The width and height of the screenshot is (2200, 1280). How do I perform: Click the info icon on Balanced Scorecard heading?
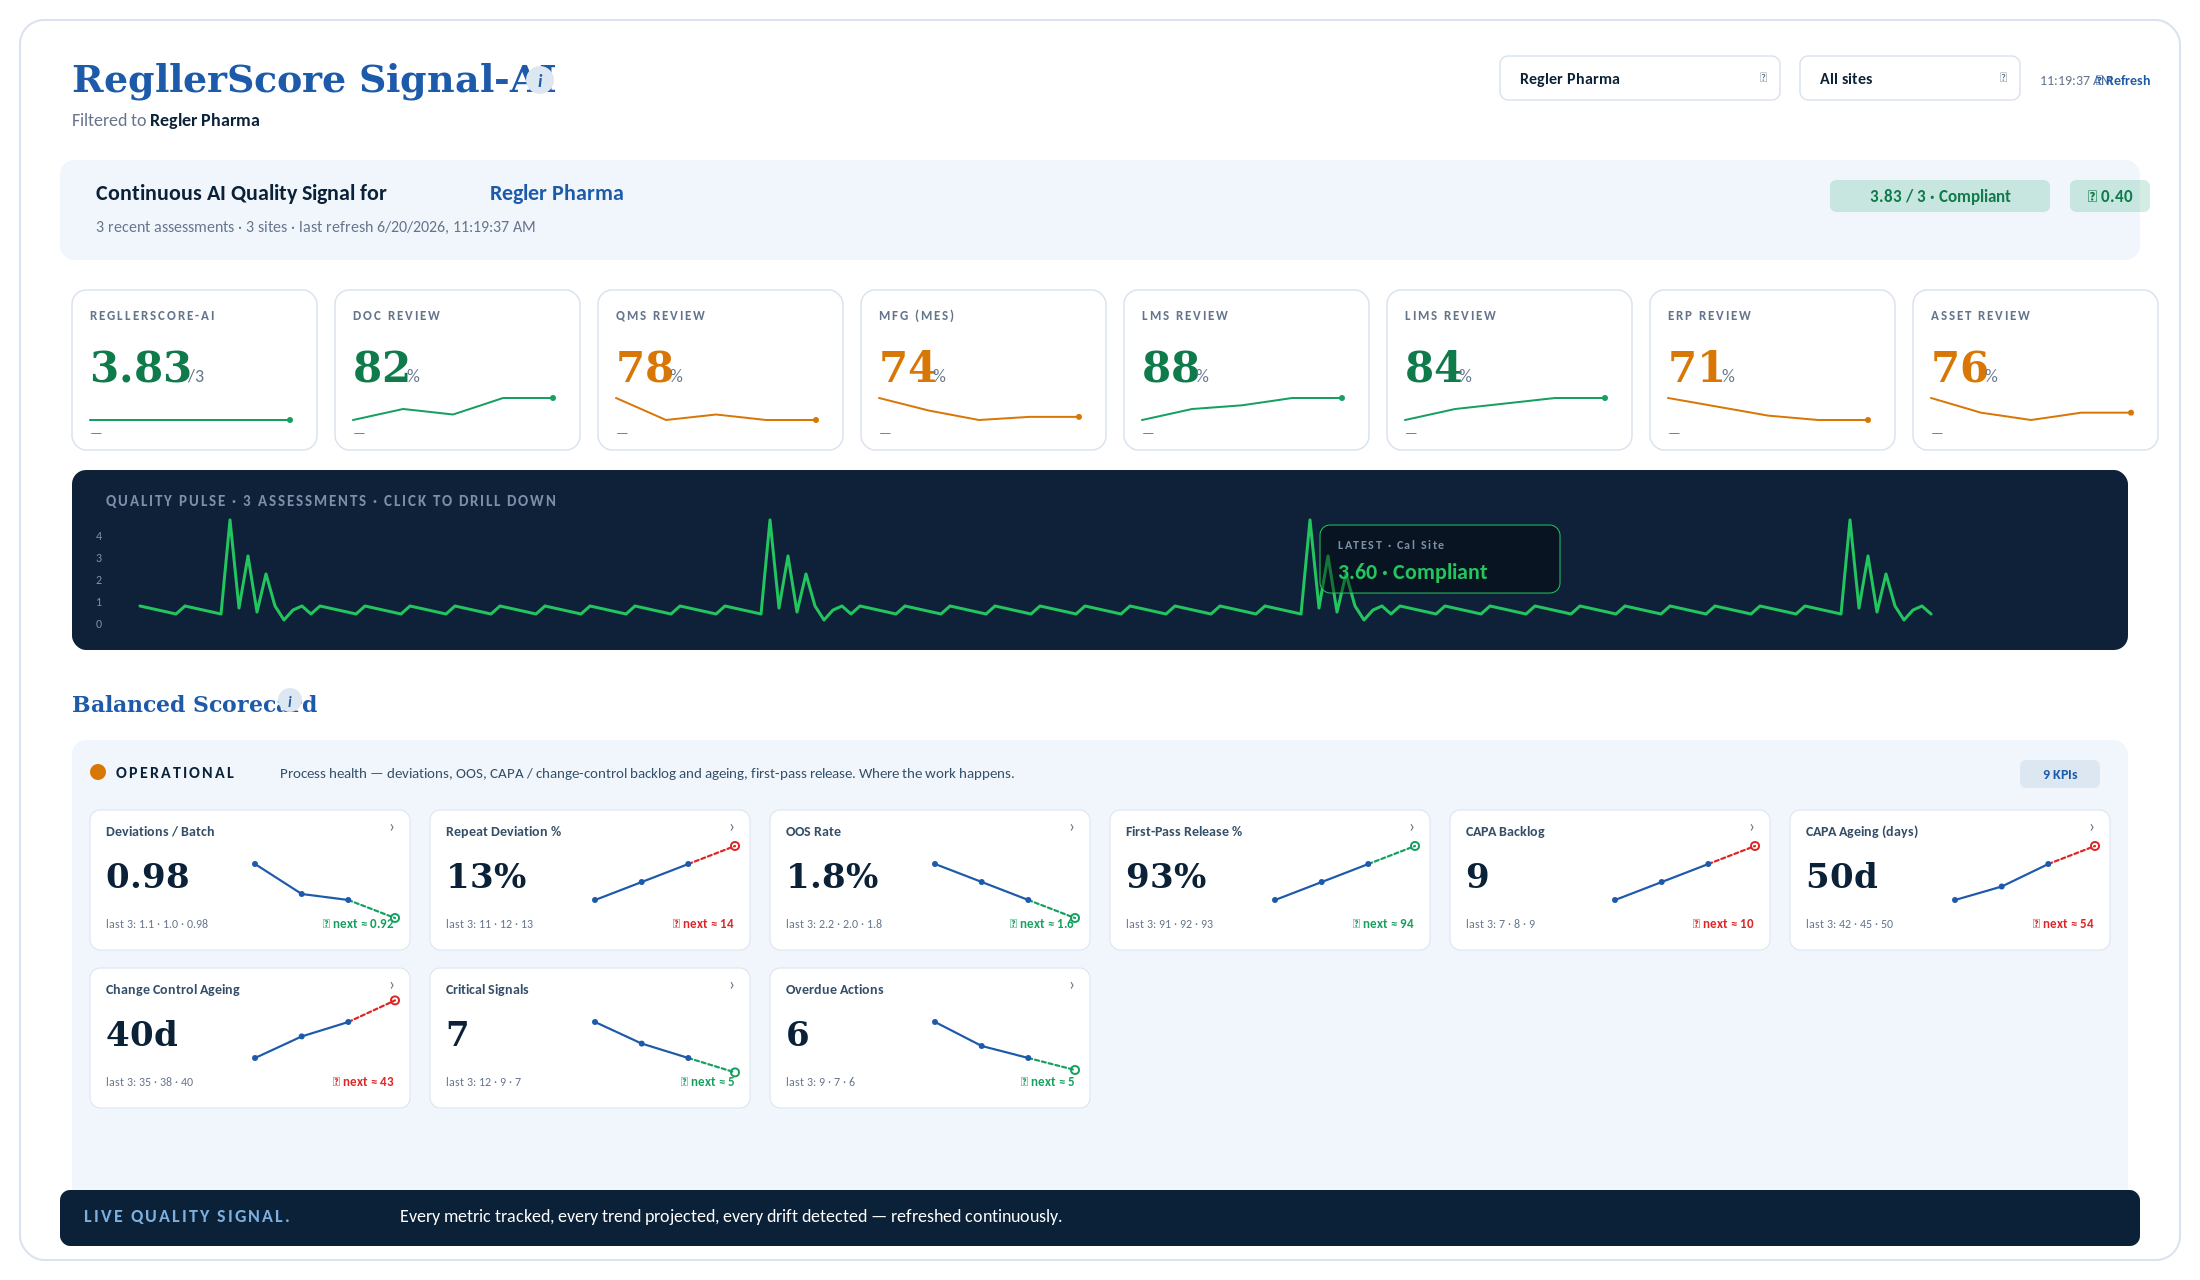(x=290, y=701)
